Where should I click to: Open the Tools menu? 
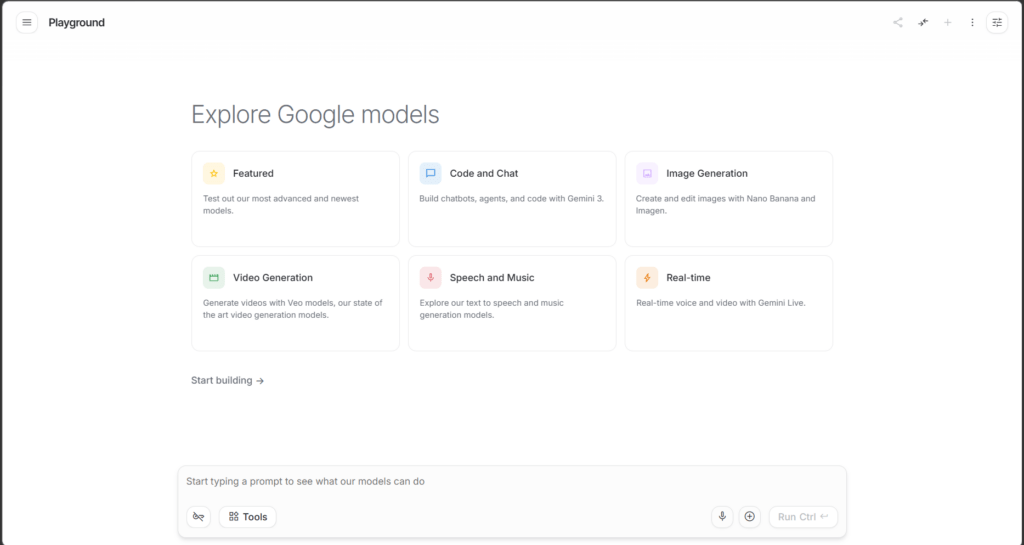coord(248,517)
